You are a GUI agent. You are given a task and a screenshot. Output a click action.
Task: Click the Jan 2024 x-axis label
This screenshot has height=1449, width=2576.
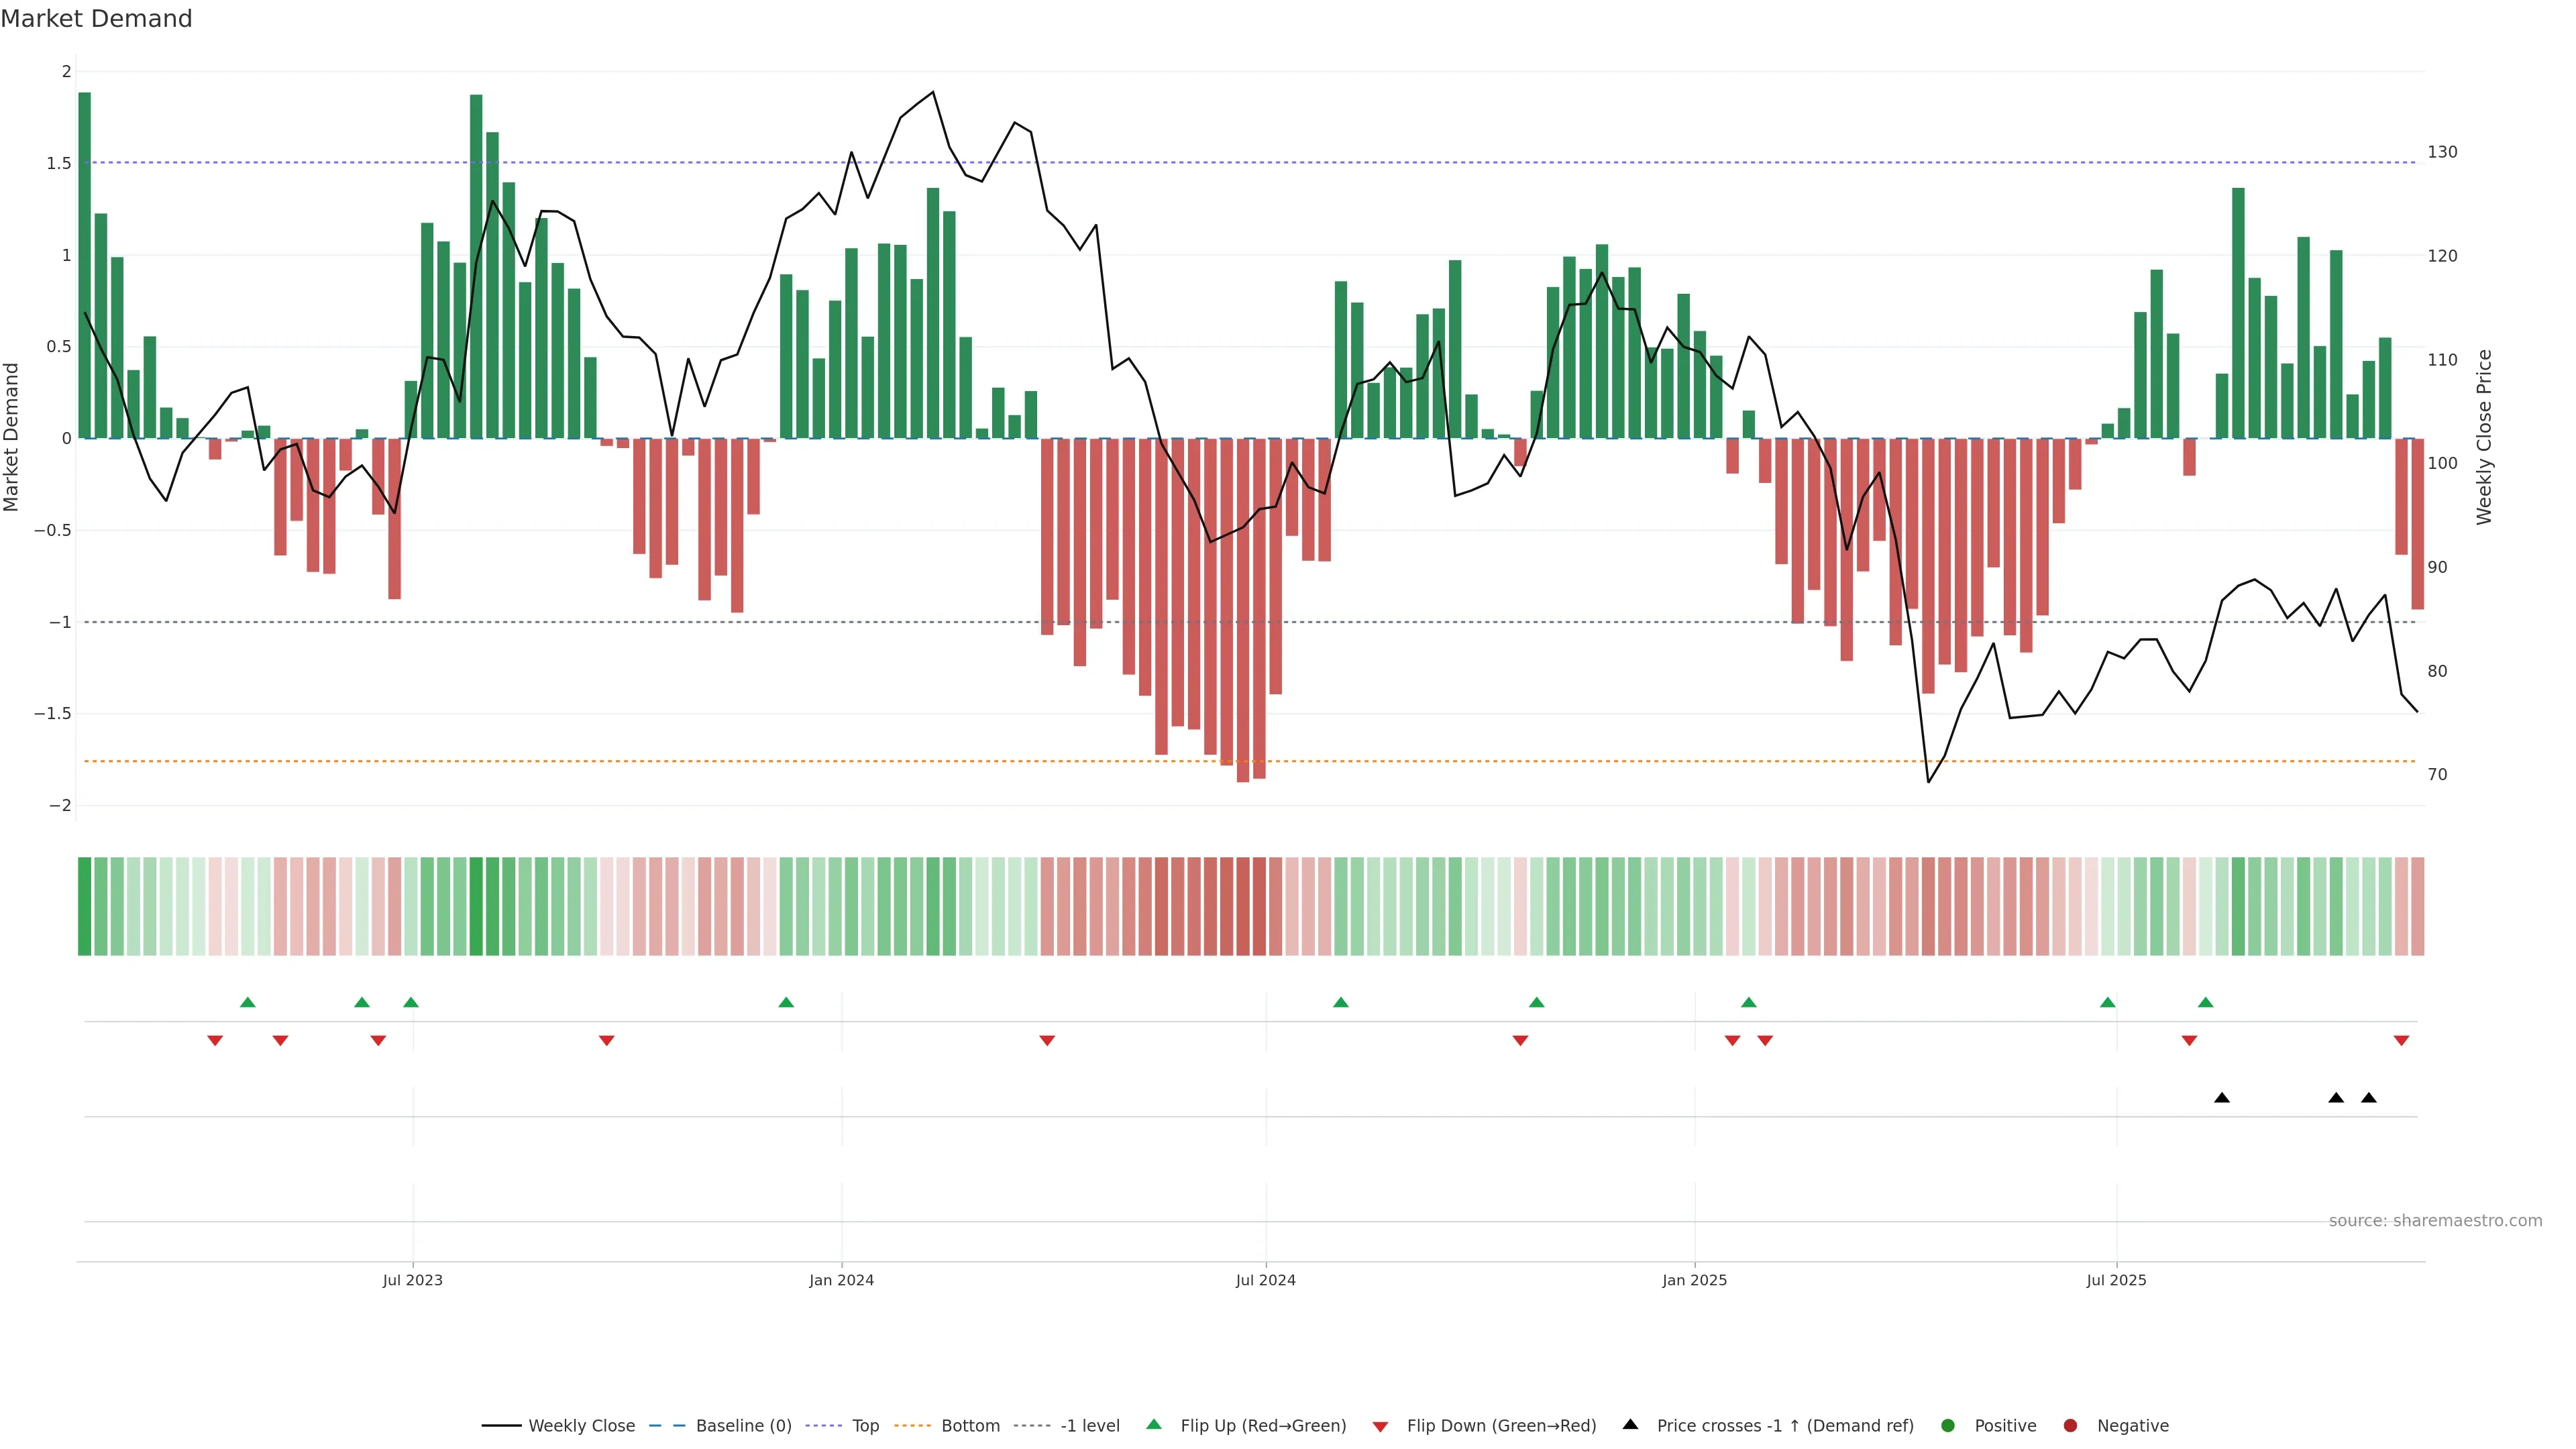pos(841,1280)
